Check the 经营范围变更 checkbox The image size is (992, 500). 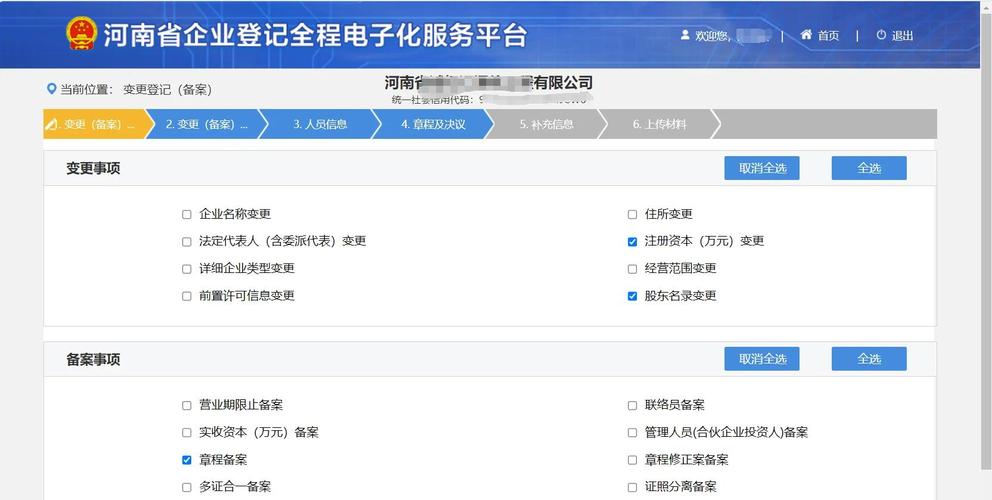632,269
